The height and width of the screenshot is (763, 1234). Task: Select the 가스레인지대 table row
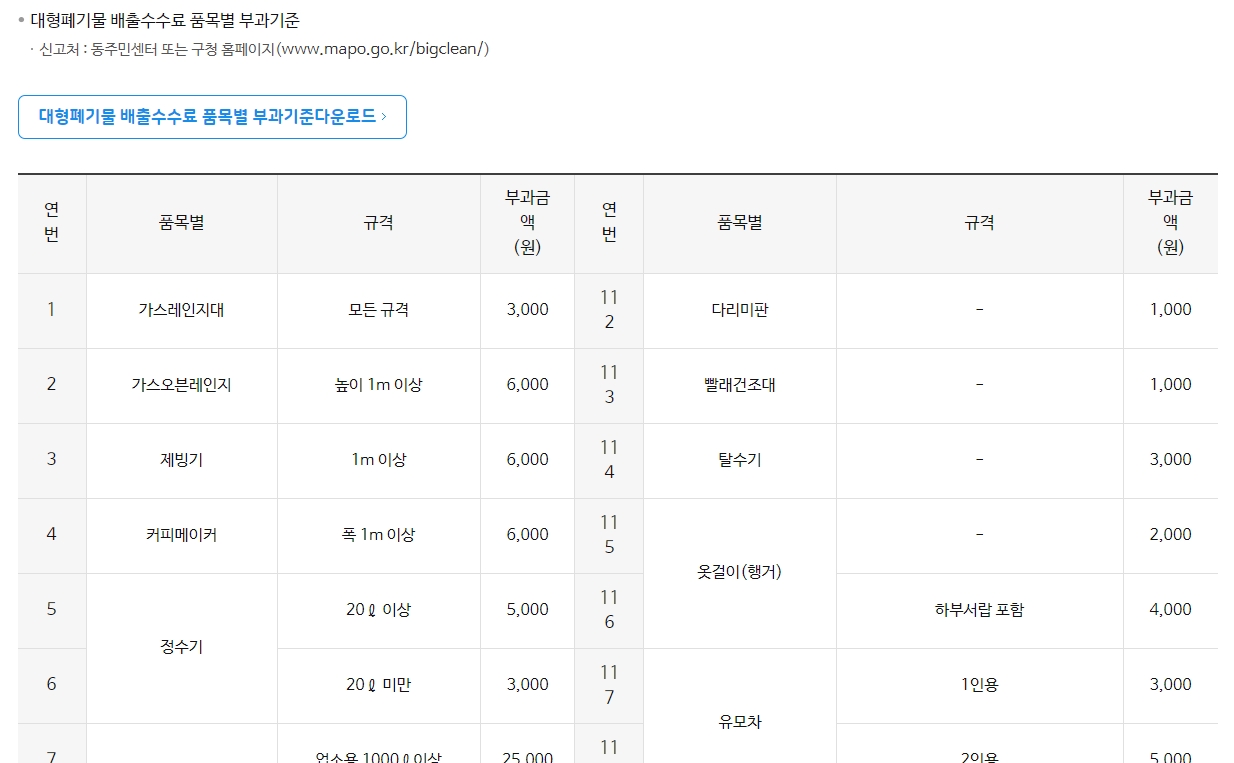tap(181, 310)
